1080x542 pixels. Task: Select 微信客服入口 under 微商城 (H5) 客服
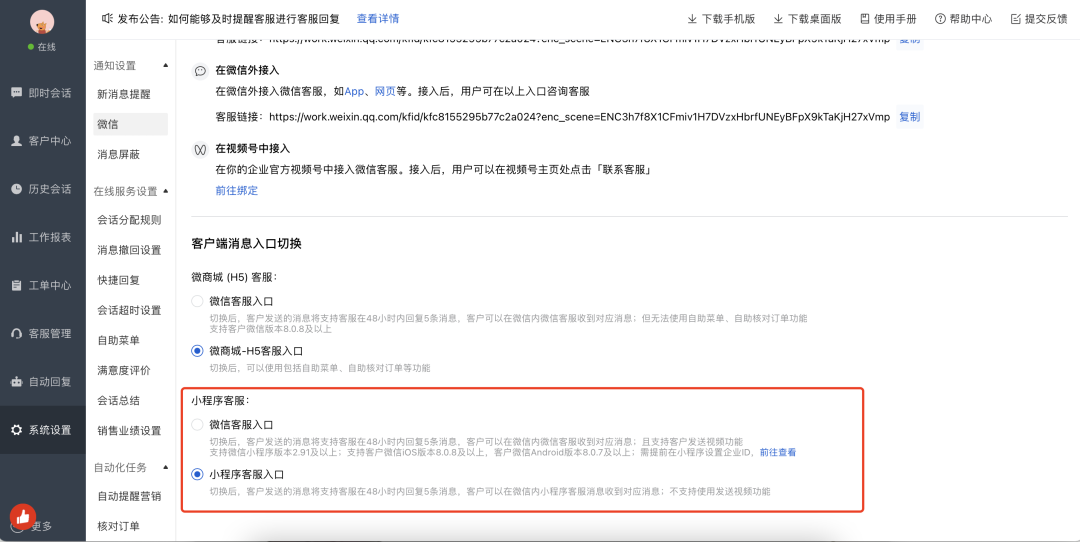point(197,301)
